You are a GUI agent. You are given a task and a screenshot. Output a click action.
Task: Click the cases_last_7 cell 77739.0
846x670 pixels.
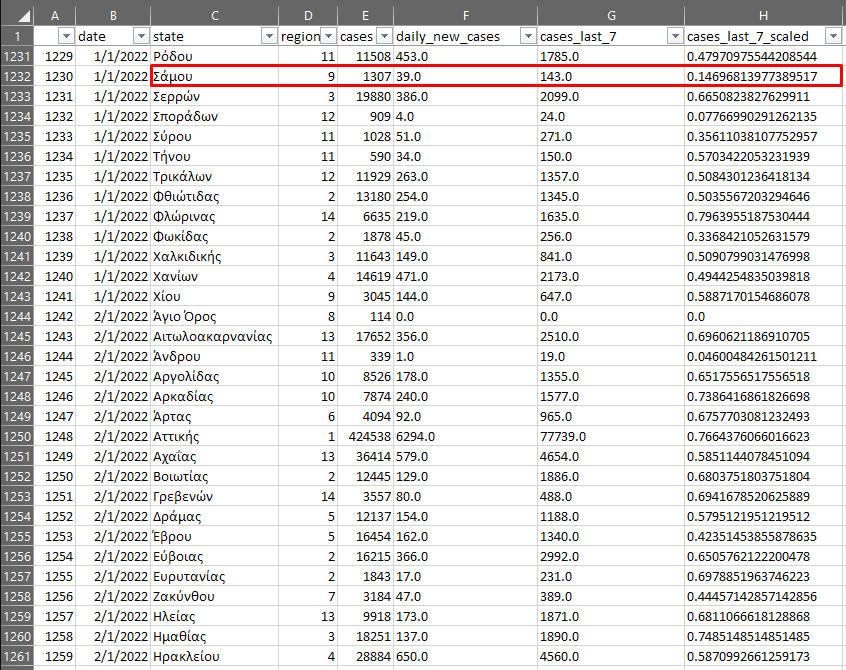(x=611, y=436)
